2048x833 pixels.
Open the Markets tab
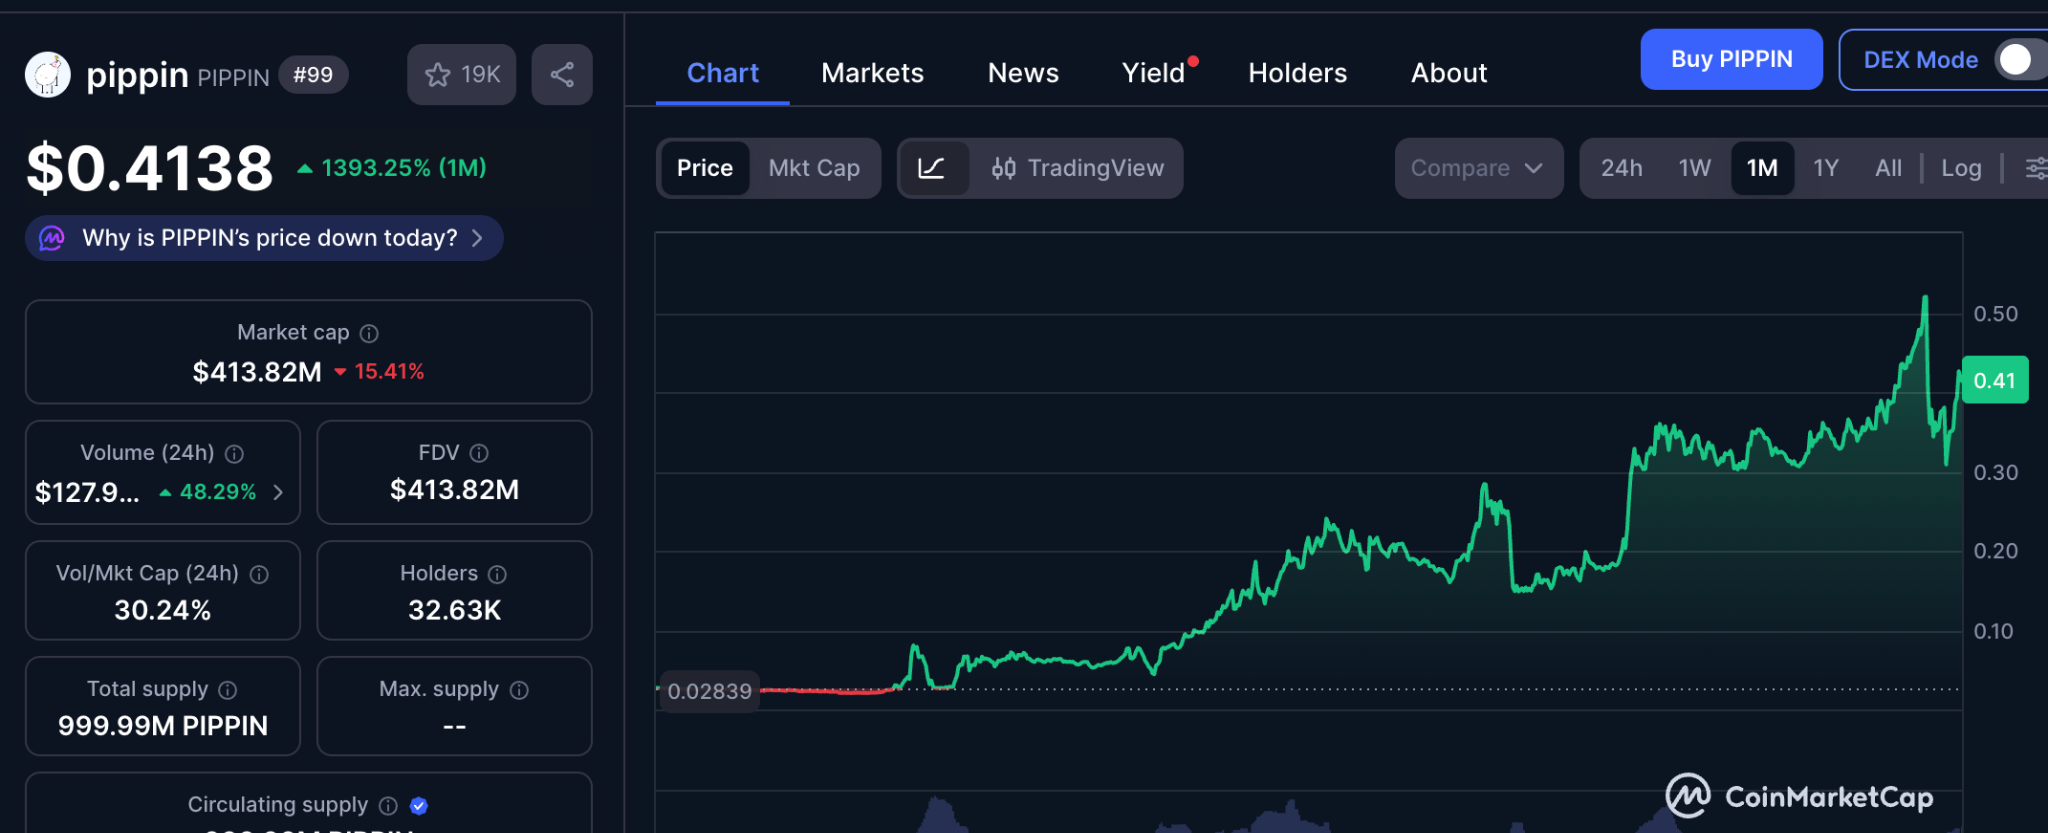pyautogui.click(x=872, y=73)
